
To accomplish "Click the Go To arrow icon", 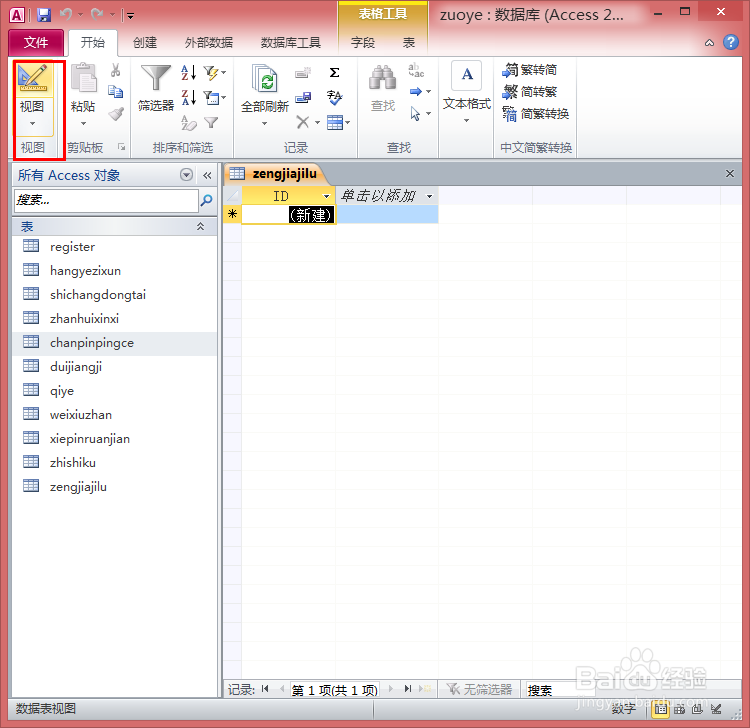I will (x=416, y=91).
